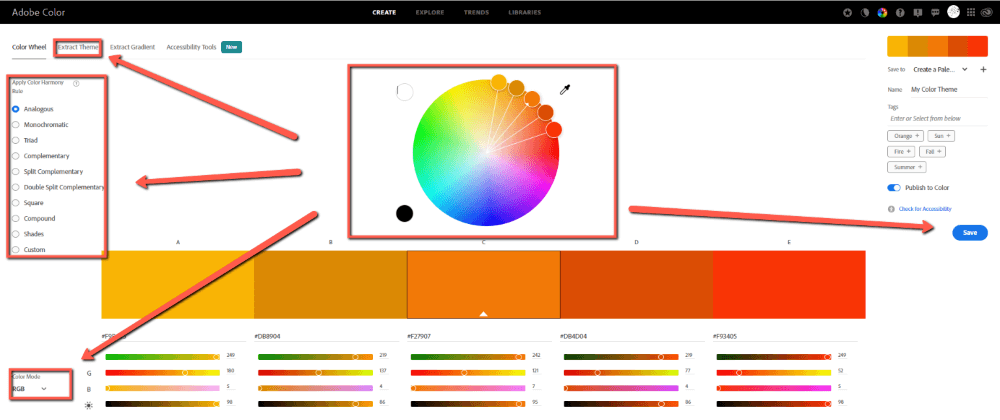This screenshot has width=1000, height=420.
Task: Click the red-orange handle on the color wheel
Action: (554, 129)
